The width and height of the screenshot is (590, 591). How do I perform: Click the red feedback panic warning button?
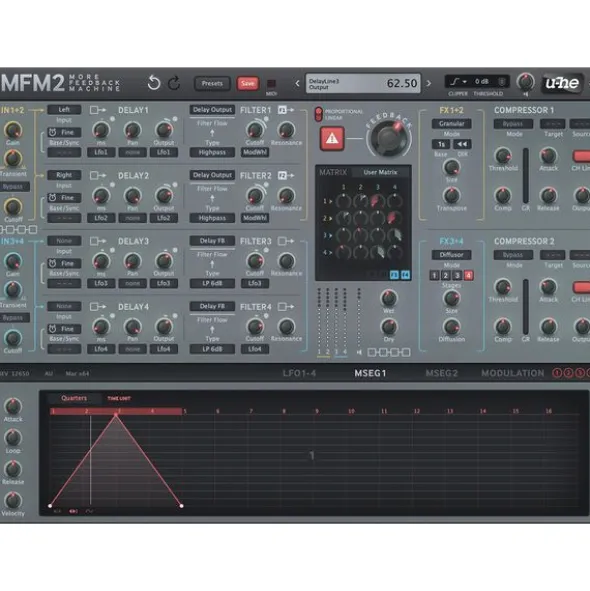[332, 139]
